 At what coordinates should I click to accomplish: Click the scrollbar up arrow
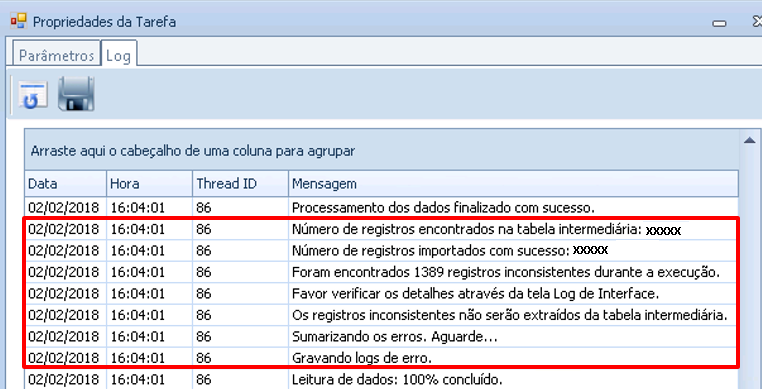coord(749,140)
